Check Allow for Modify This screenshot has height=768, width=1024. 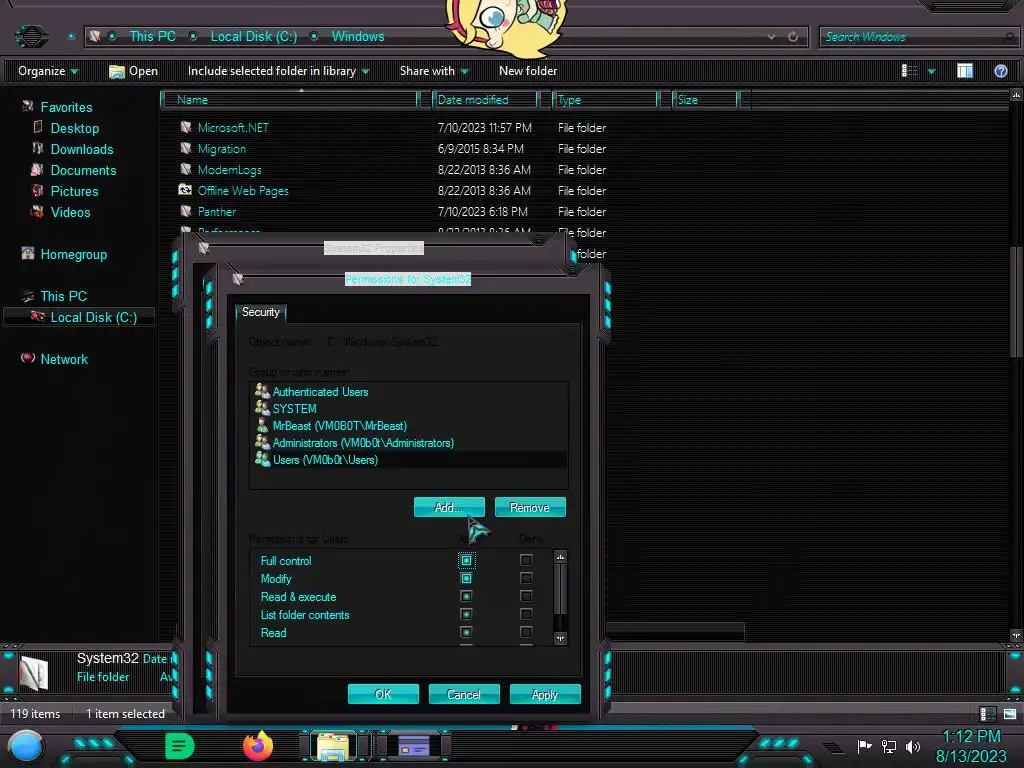pyautogui.click(x=466, y=578)
